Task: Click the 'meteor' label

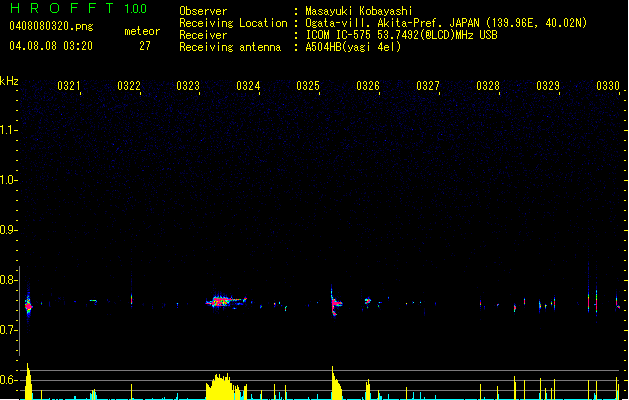Action: click(142, 31)
